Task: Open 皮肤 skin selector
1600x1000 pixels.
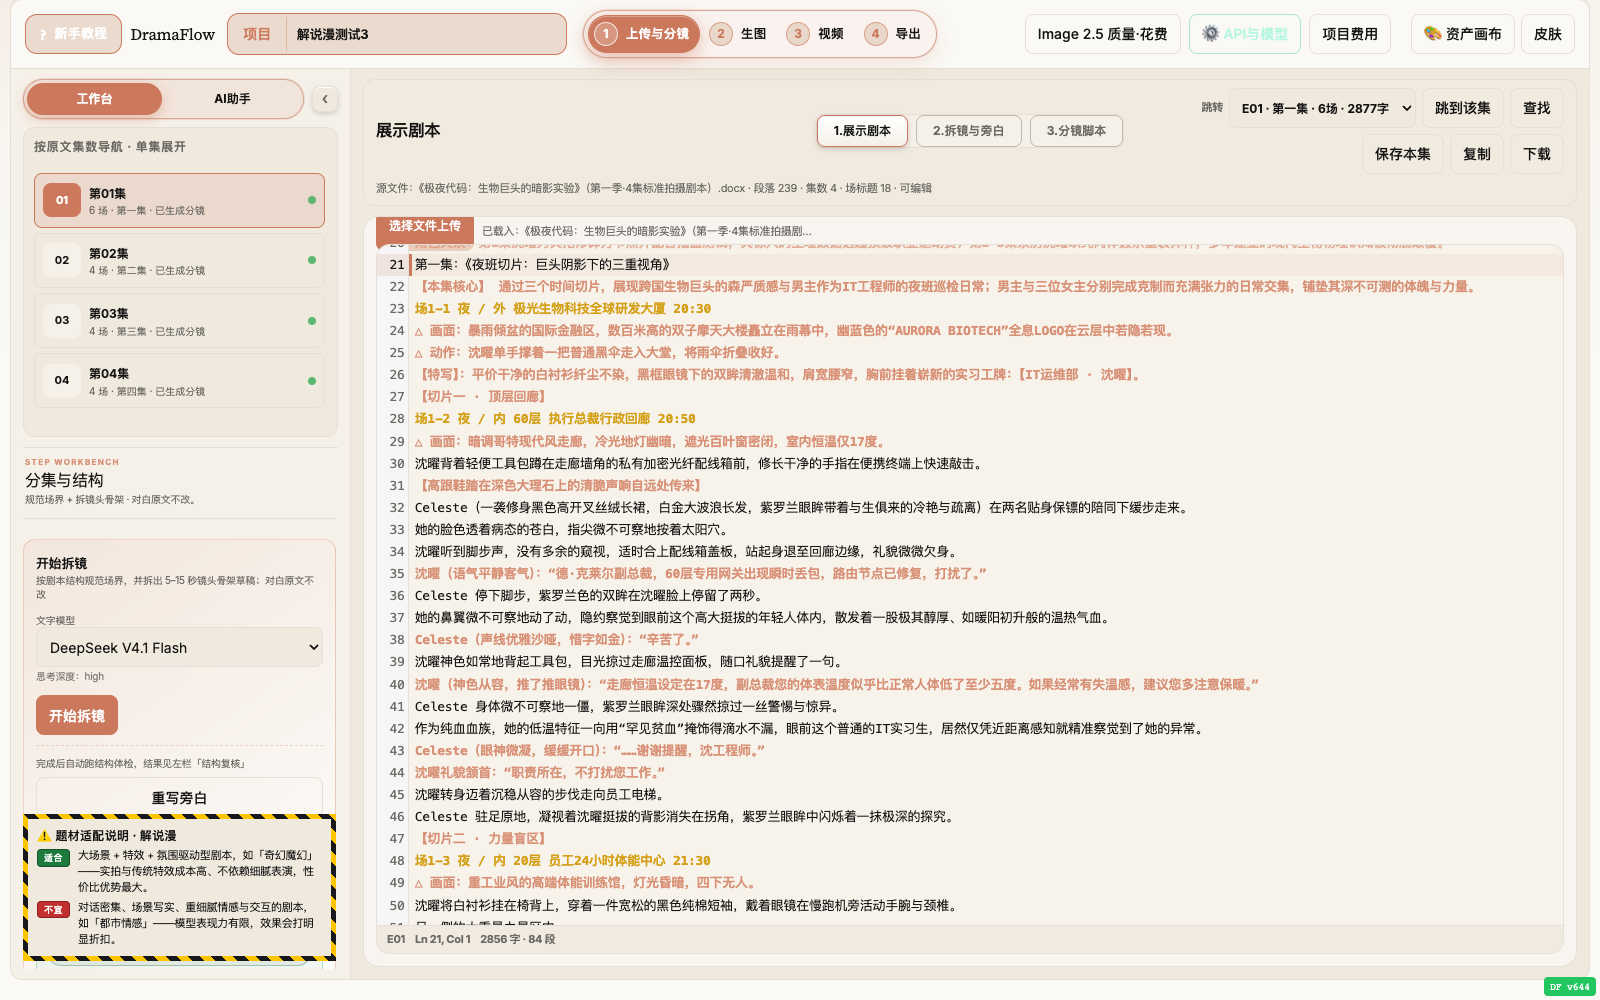Action: [x=1547, y=34]
